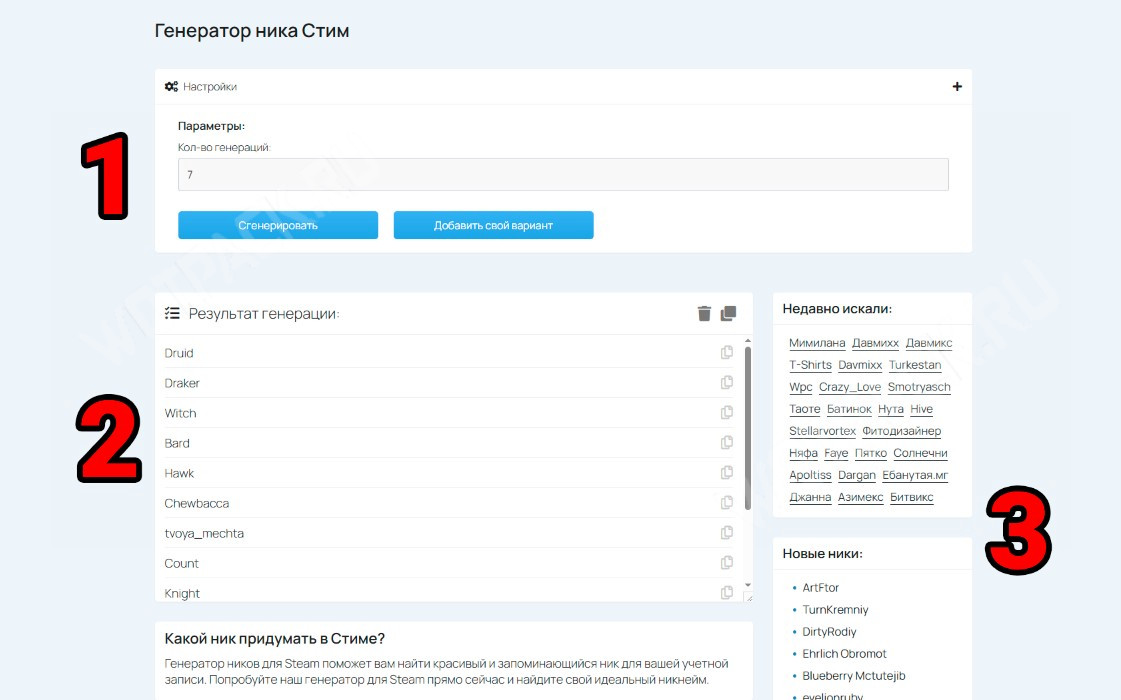Click the Сгенерировать button
1121x700 pixels.
coord(278,225)
